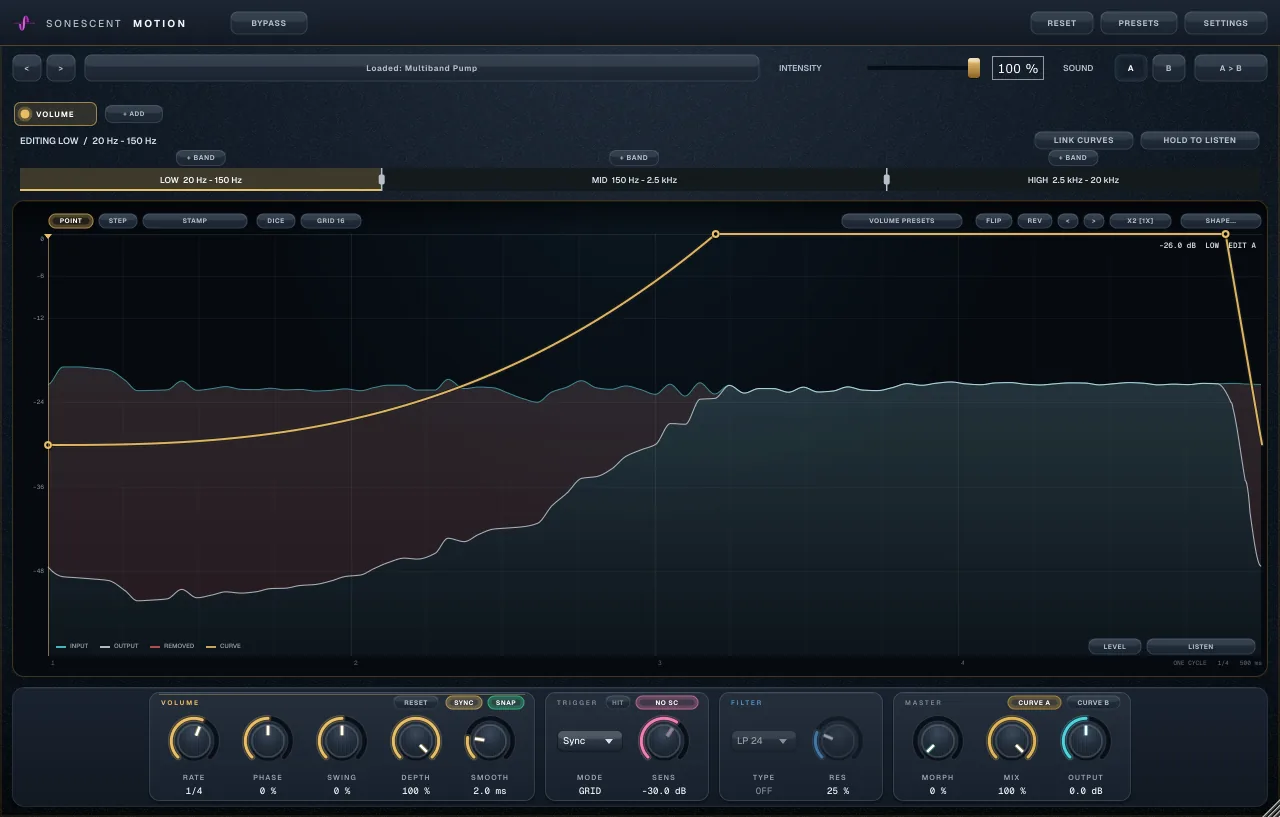
Task: Toggle SNAP in the Volume panel
Action: tap(506, 703)
